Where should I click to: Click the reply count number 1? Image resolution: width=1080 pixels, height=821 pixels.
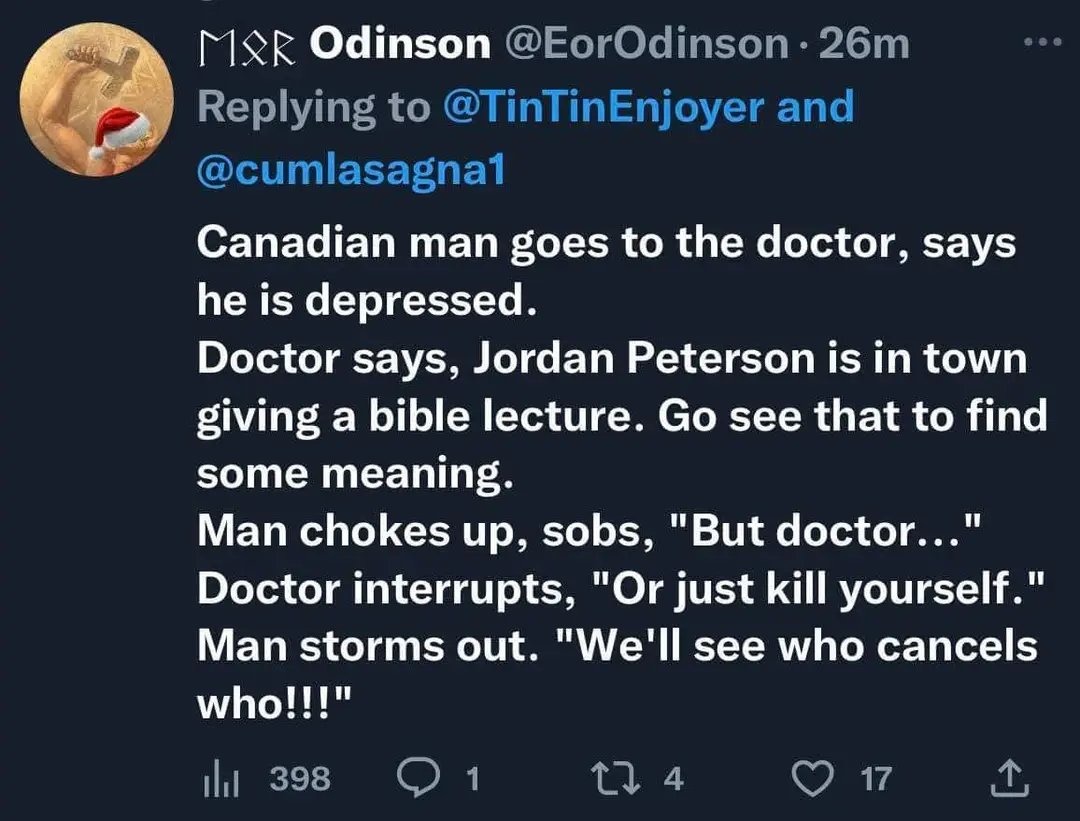tap(474, 778)
